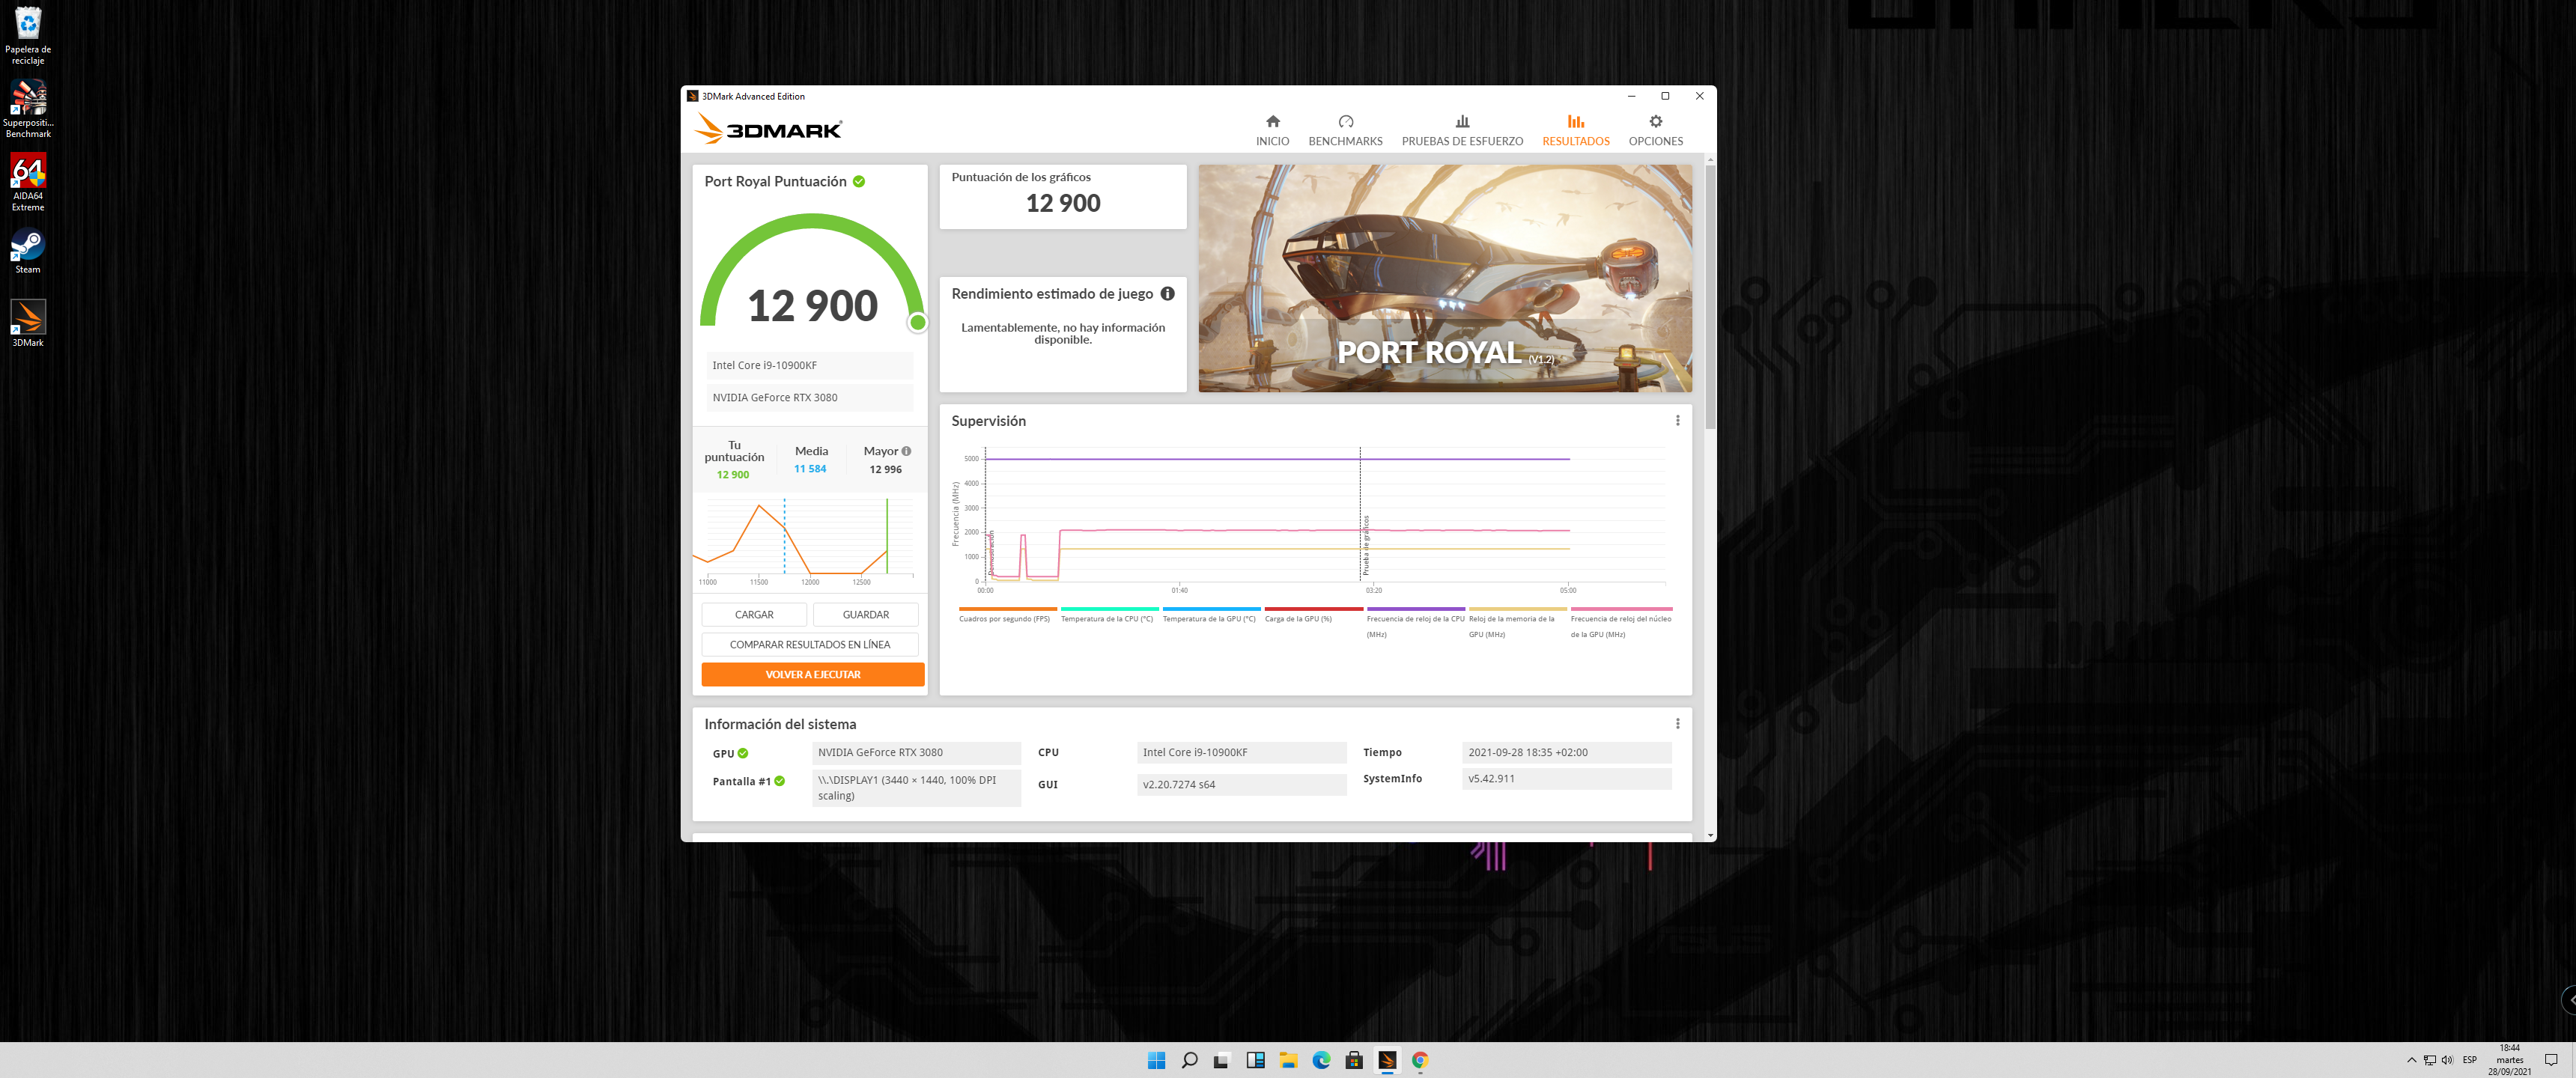The height and width of the screenshot is (1078, 2576).
Task: Select the RESULTADOS tab
Action: click(x=1575, y=130)
